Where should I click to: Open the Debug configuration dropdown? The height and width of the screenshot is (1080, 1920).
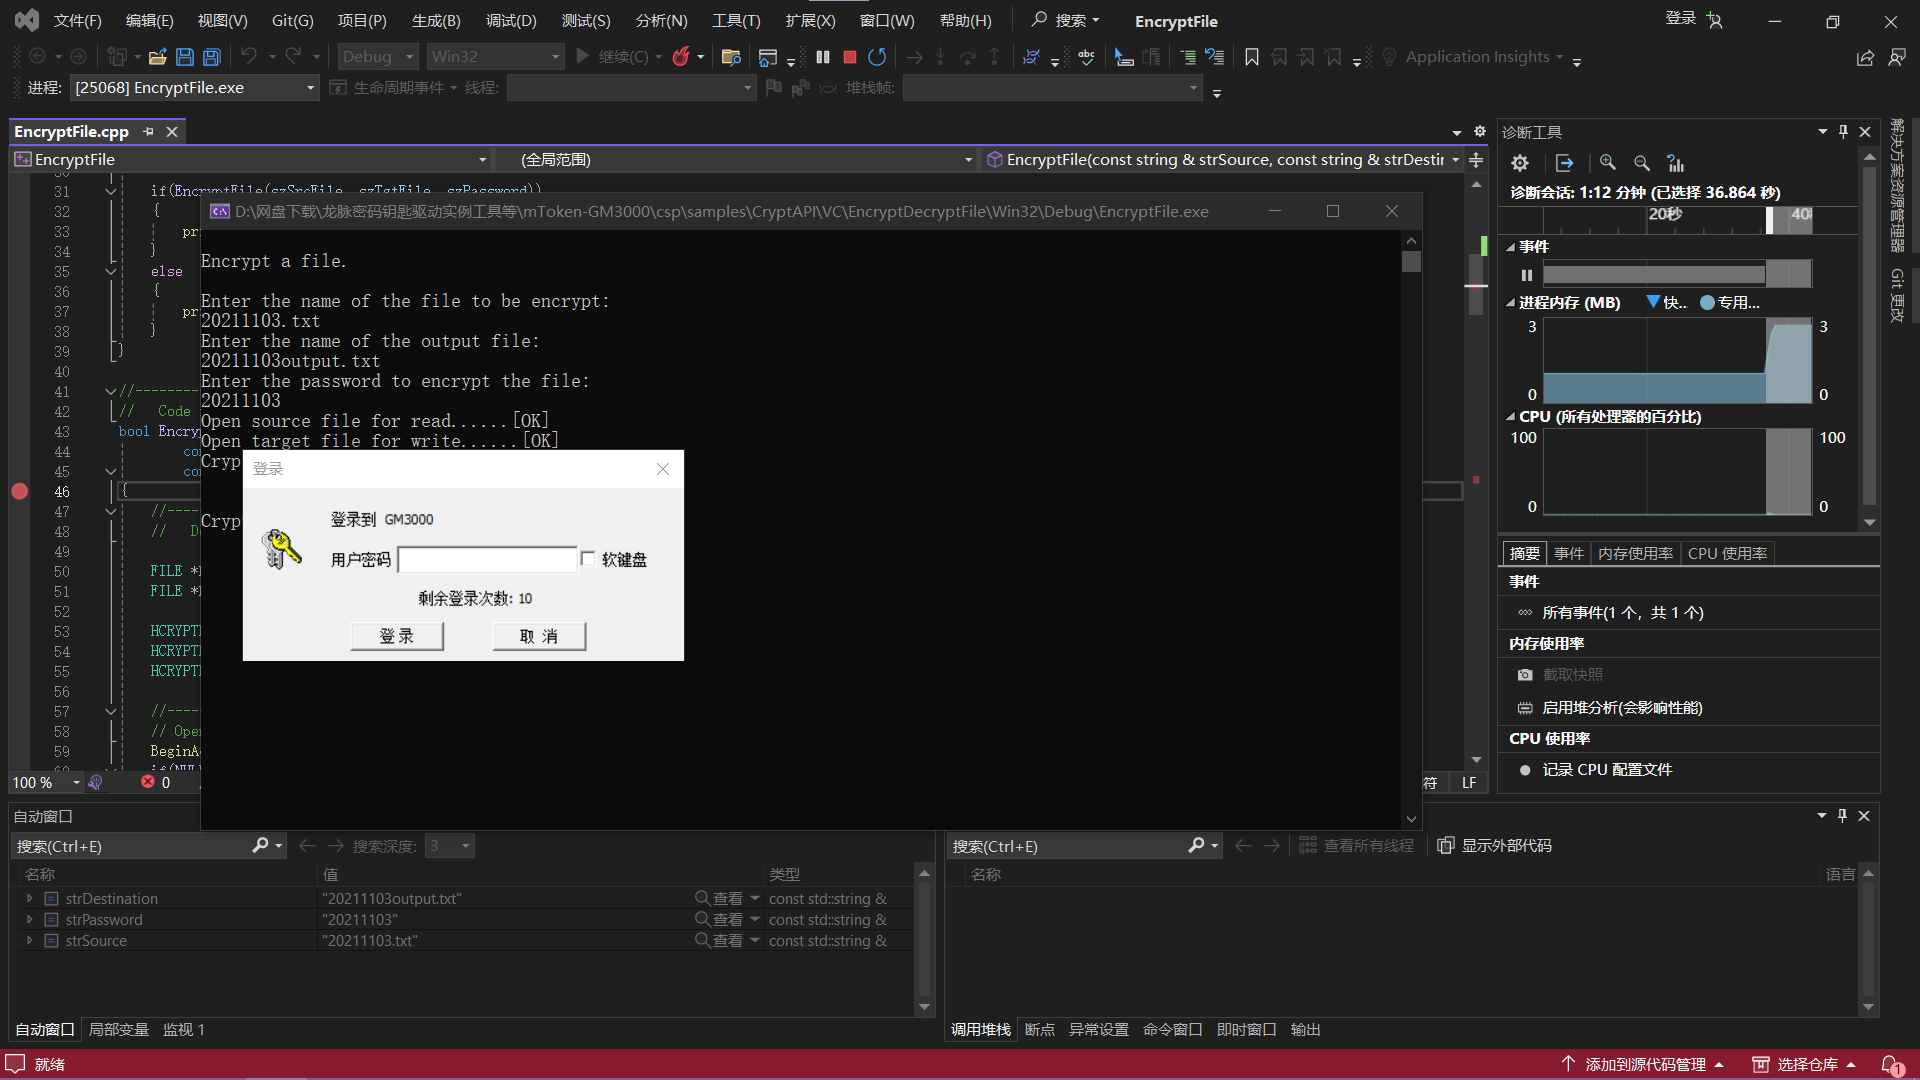pyautogui.click(x=378, y=57)
